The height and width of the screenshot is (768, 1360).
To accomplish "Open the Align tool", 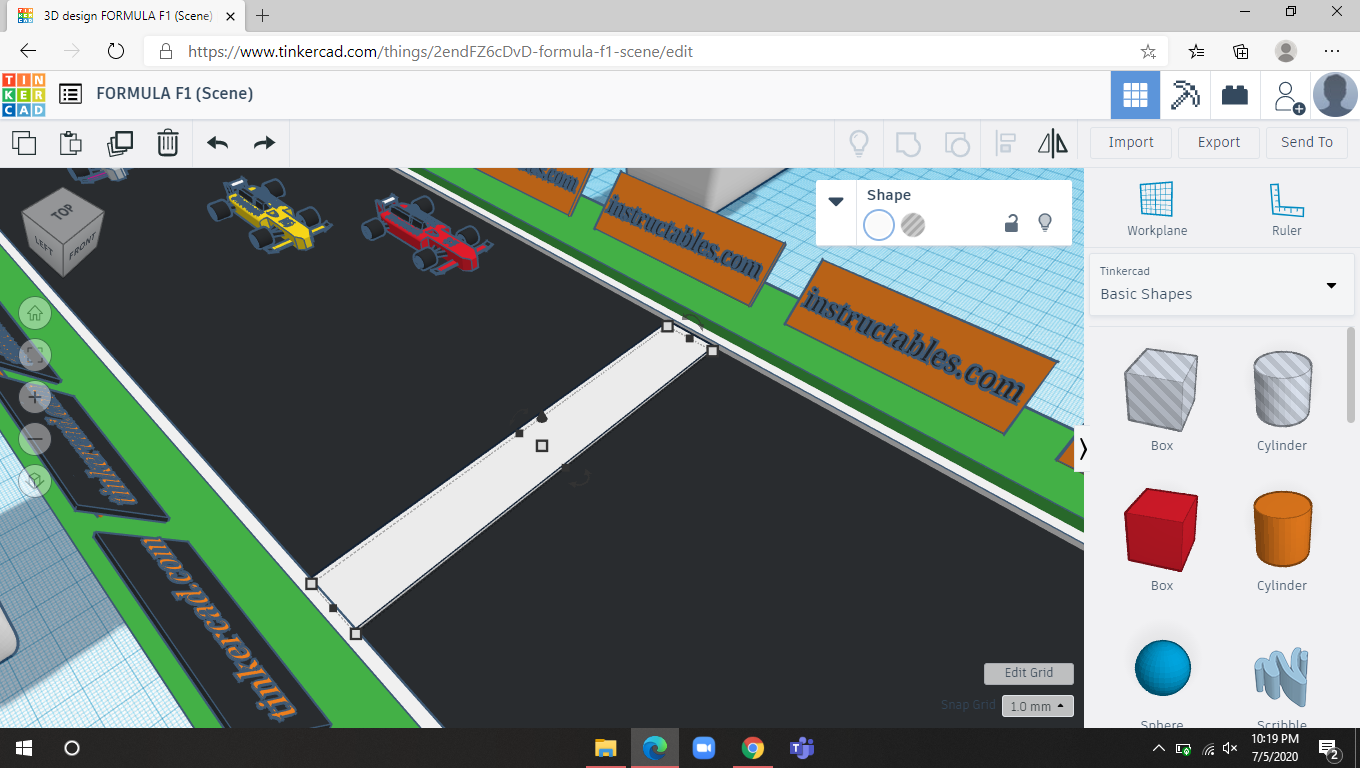I will coord(1005,143).
